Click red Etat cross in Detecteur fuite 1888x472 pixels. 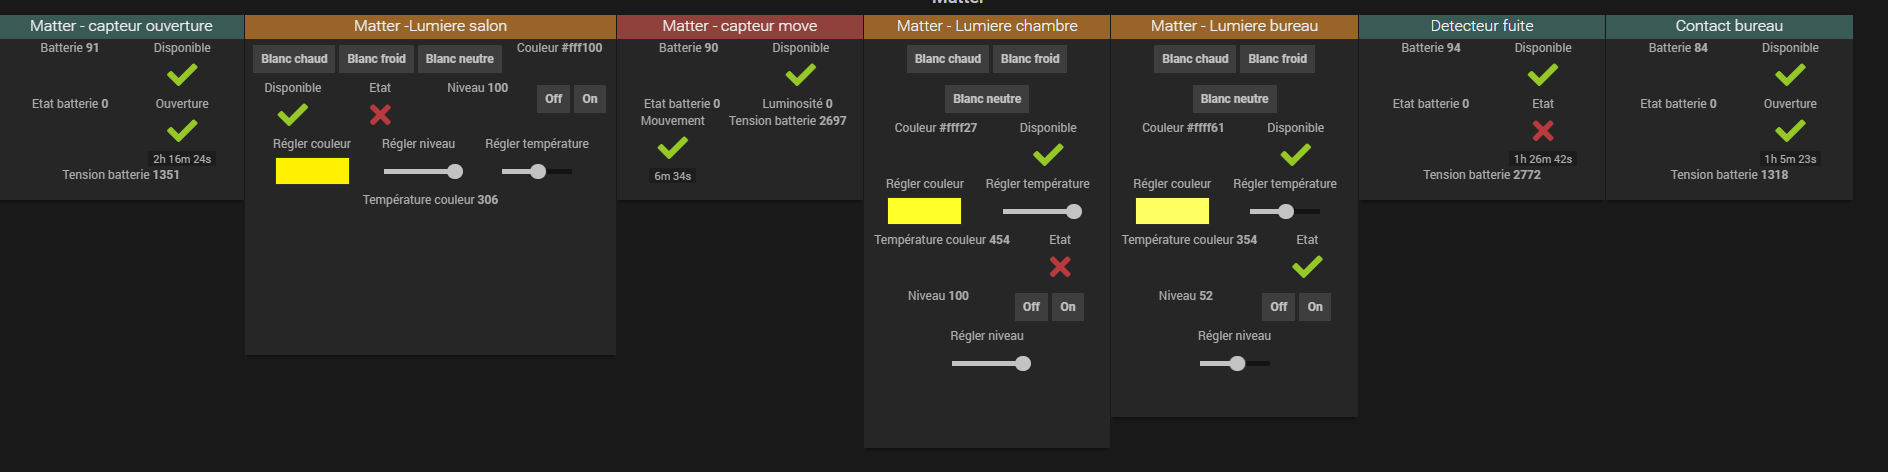1543,131
